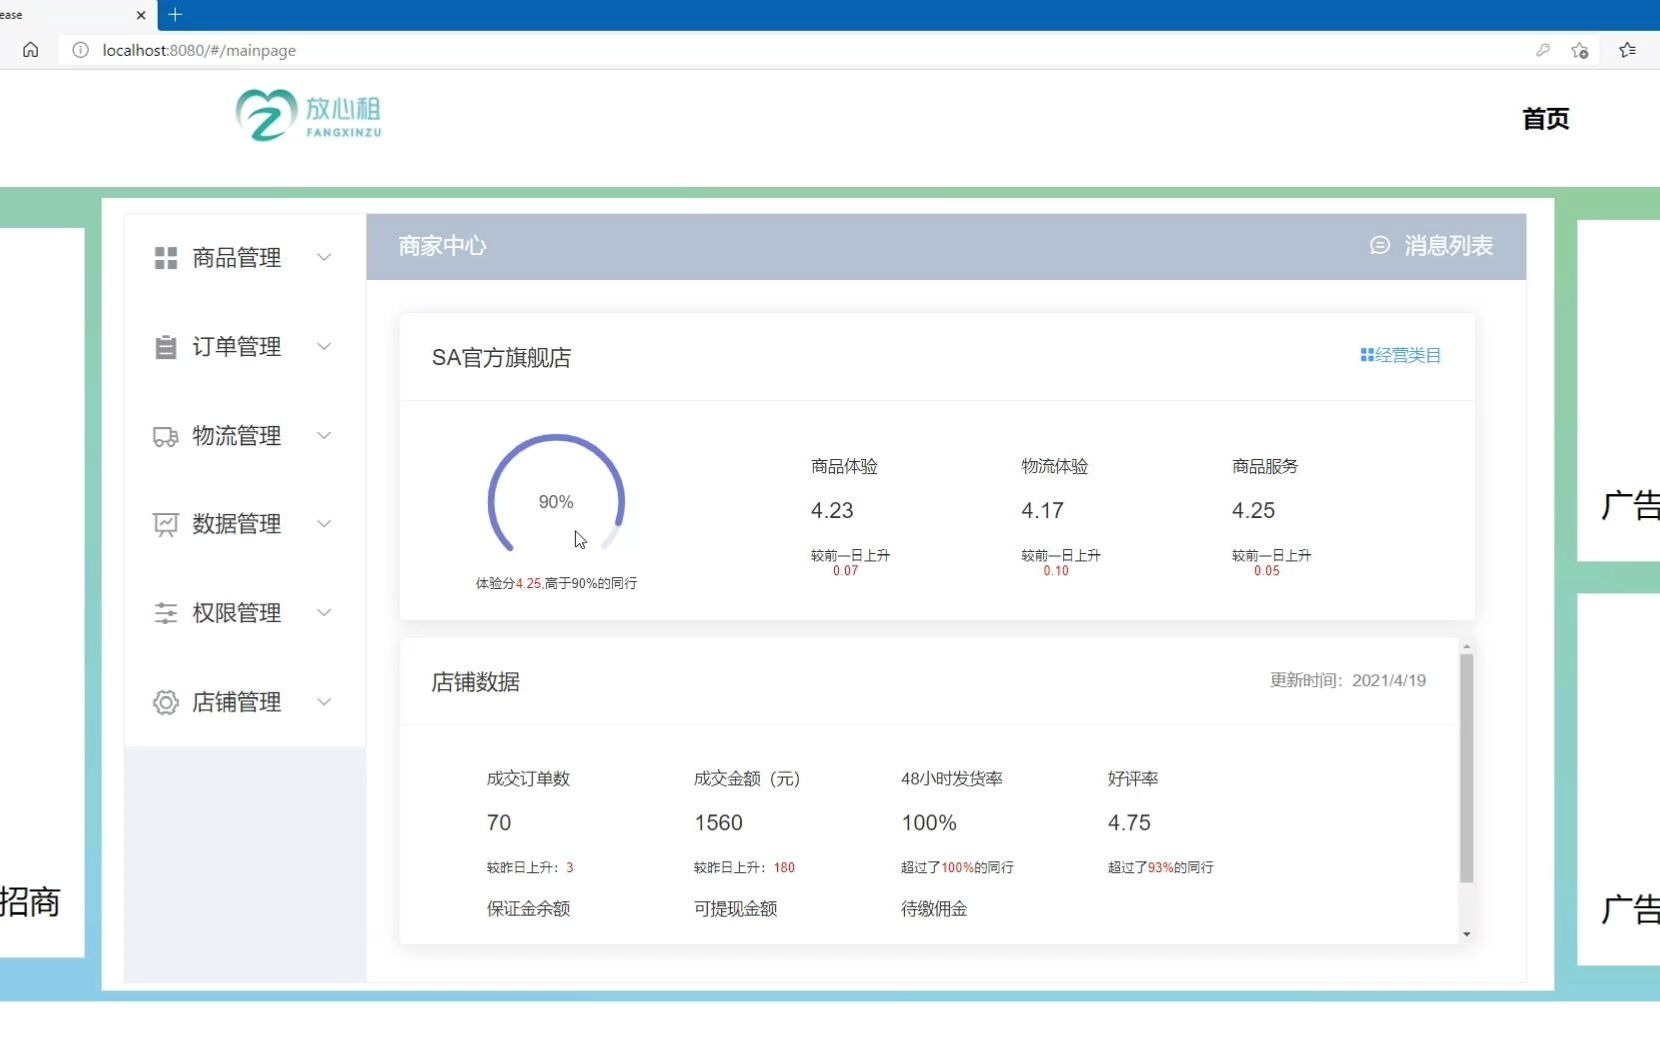Click the 商家中心 header title

pyautogui.click(x=442, y=246)
